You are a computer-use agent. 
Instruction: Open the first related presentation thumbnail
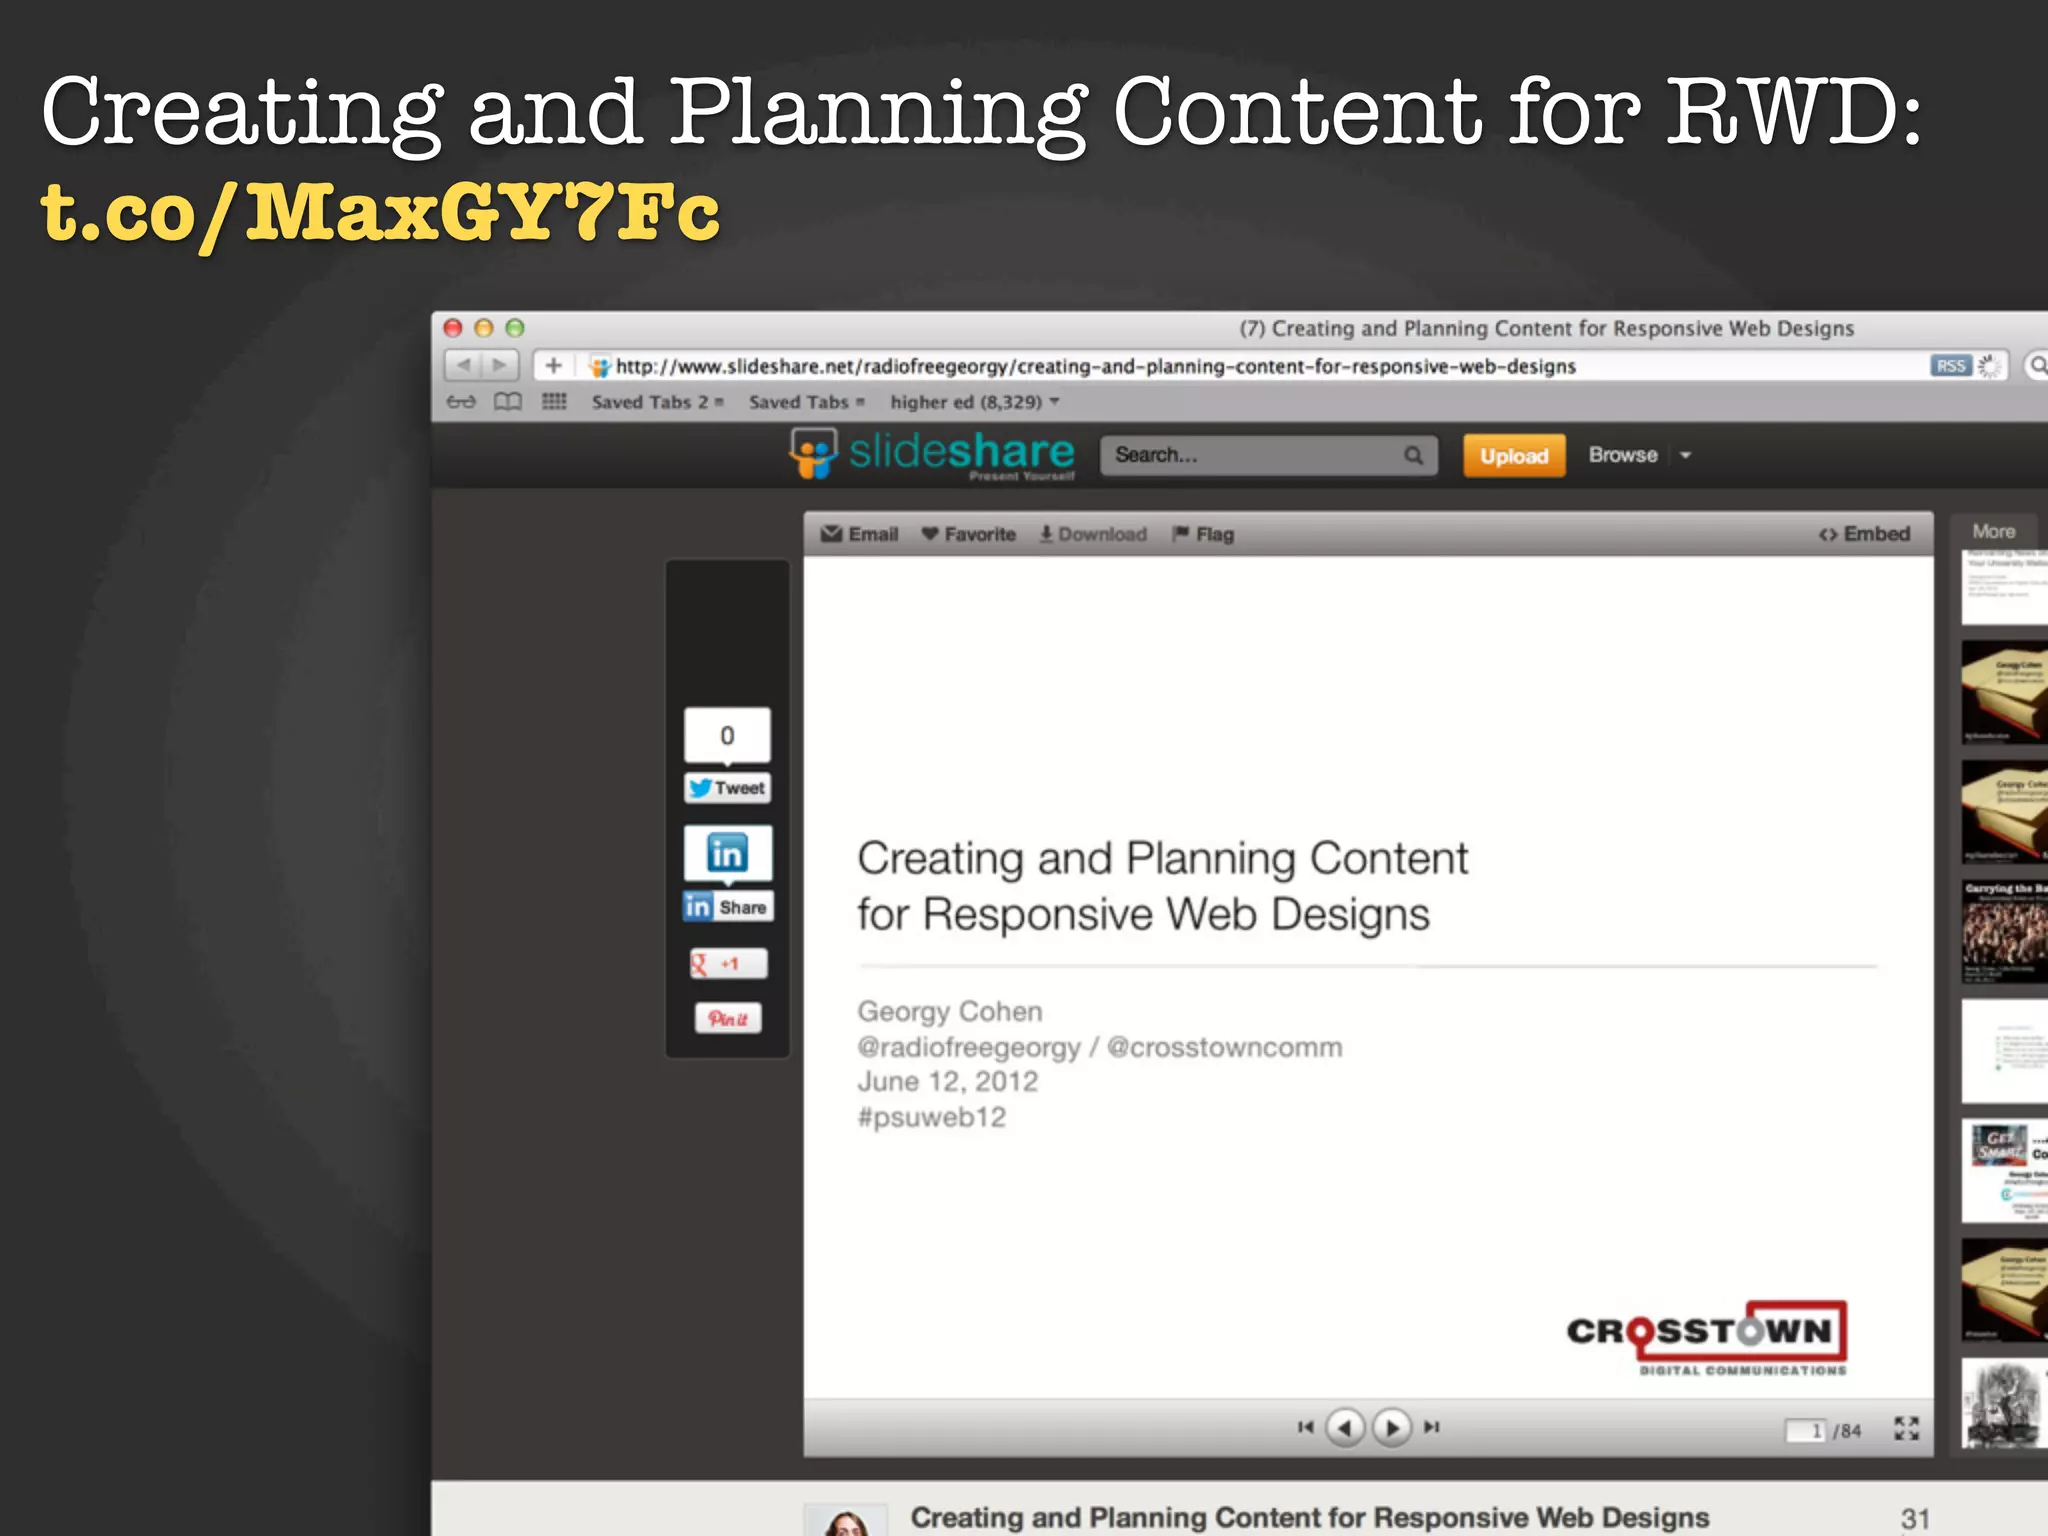click(2004, 587)
